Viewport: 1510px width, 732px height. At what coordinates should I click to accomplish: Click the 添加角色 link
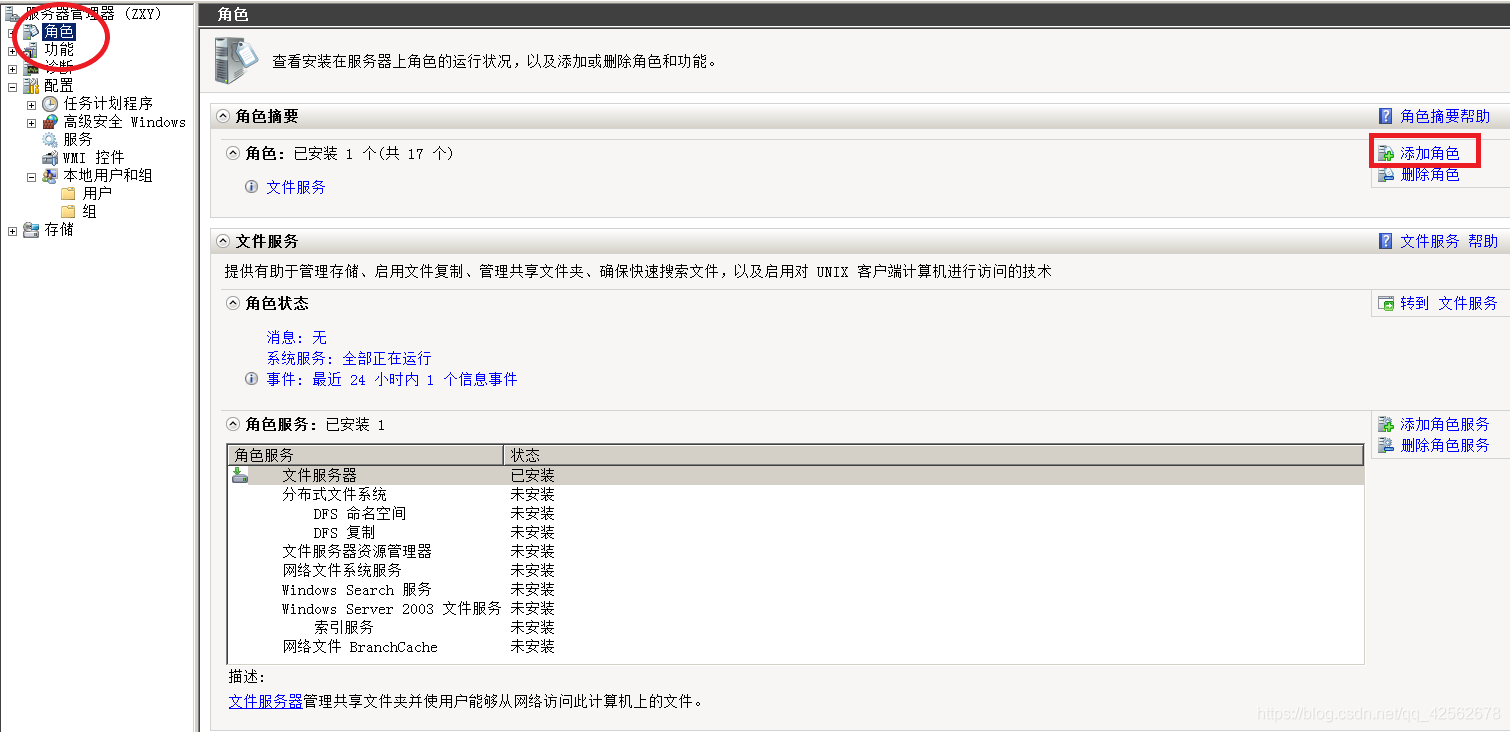click(x=1430, y=154)
